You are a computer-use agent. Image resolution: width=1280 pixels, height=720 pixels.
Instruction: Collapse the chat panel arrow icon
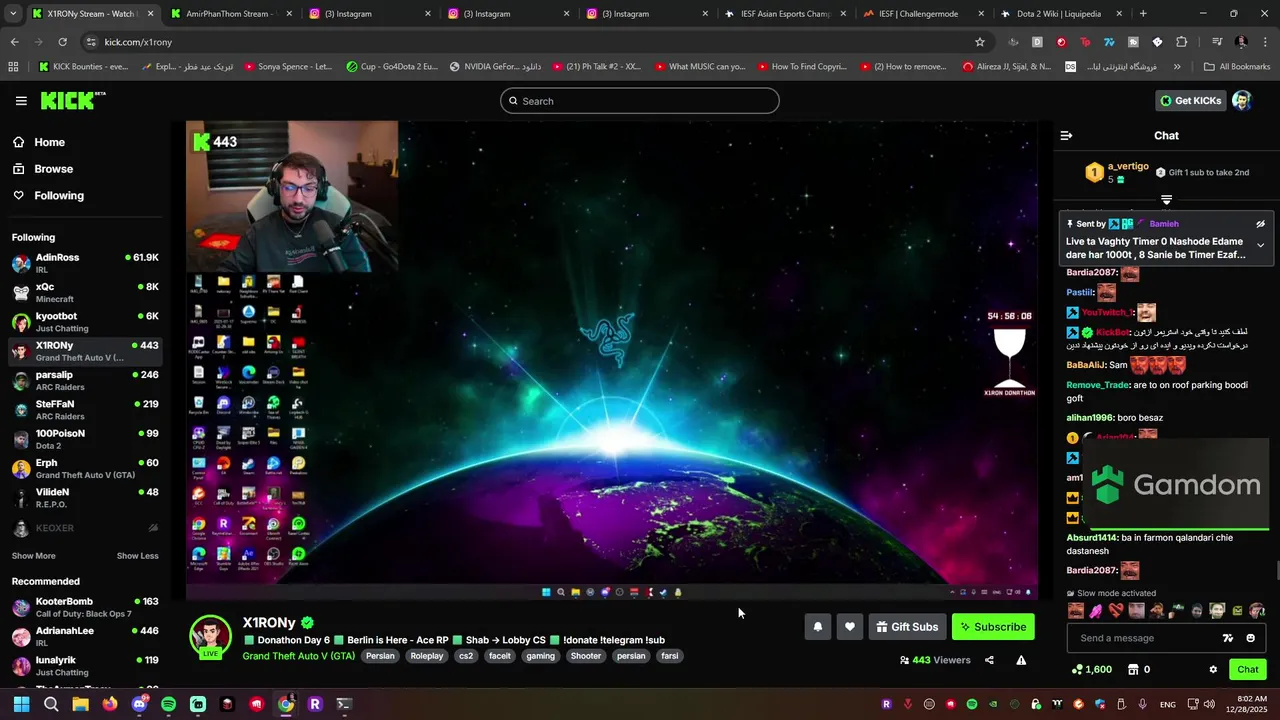[x=1066, y=135]
